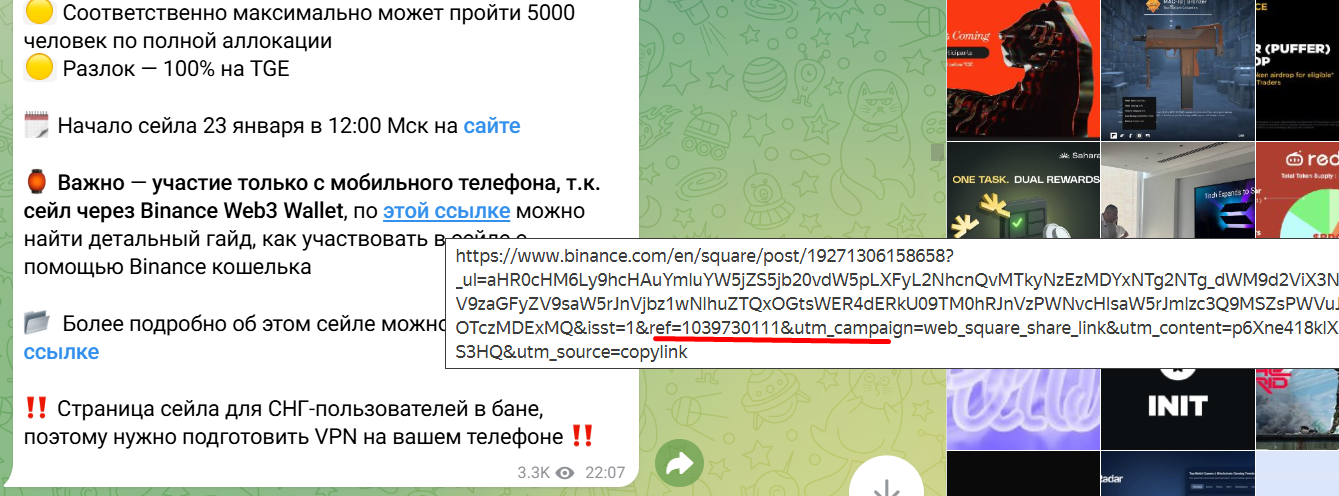
Task: Open the этой ссылке hyperlink
Action: (x=447, y=211)
